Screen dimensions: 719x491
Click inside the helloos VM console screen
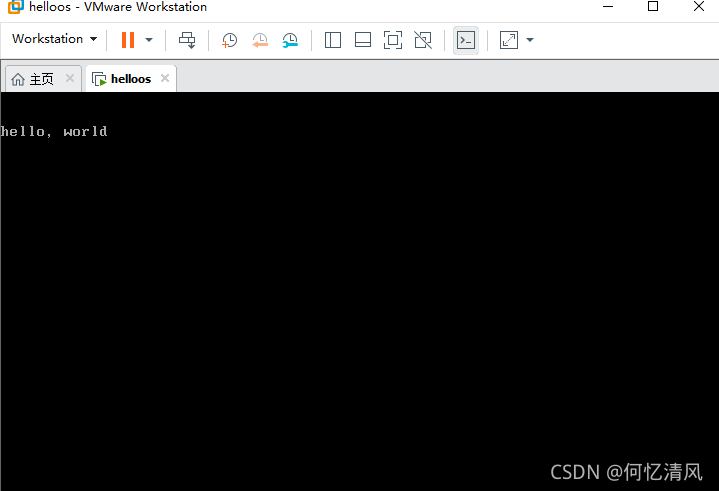pos(360,291)
